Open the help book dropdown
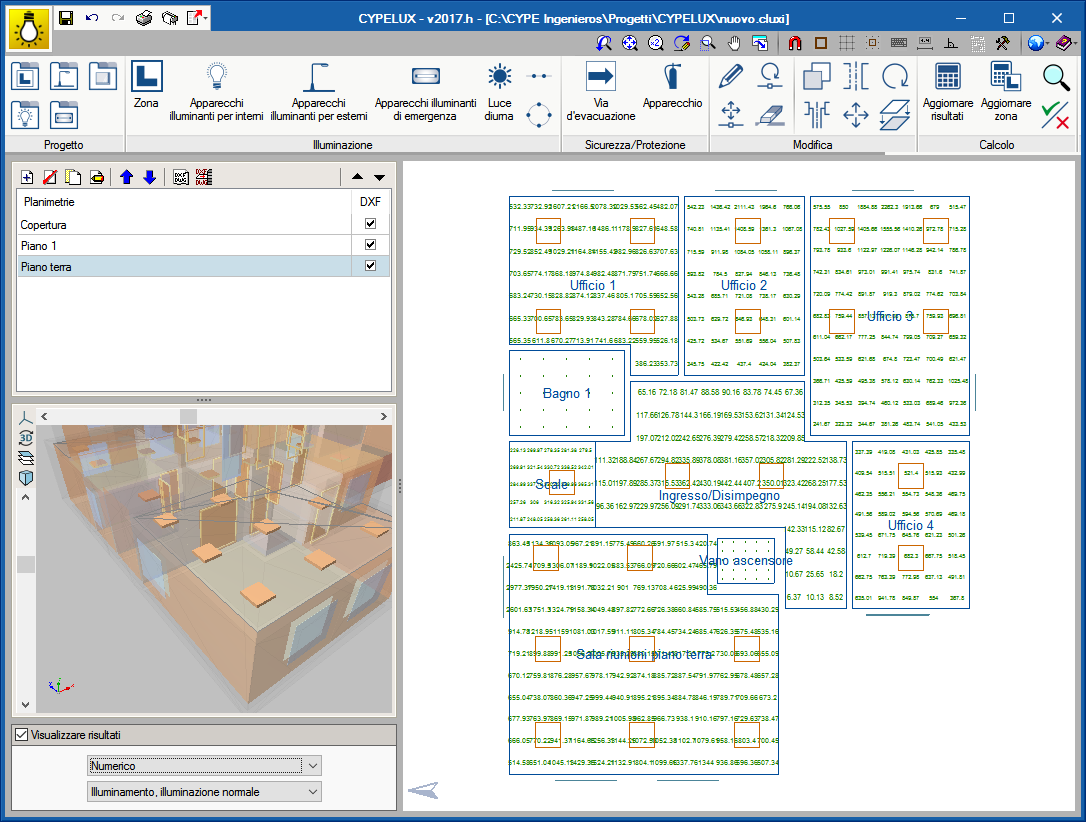The width and height of the screenshot is (1086, 822). 1076,44
